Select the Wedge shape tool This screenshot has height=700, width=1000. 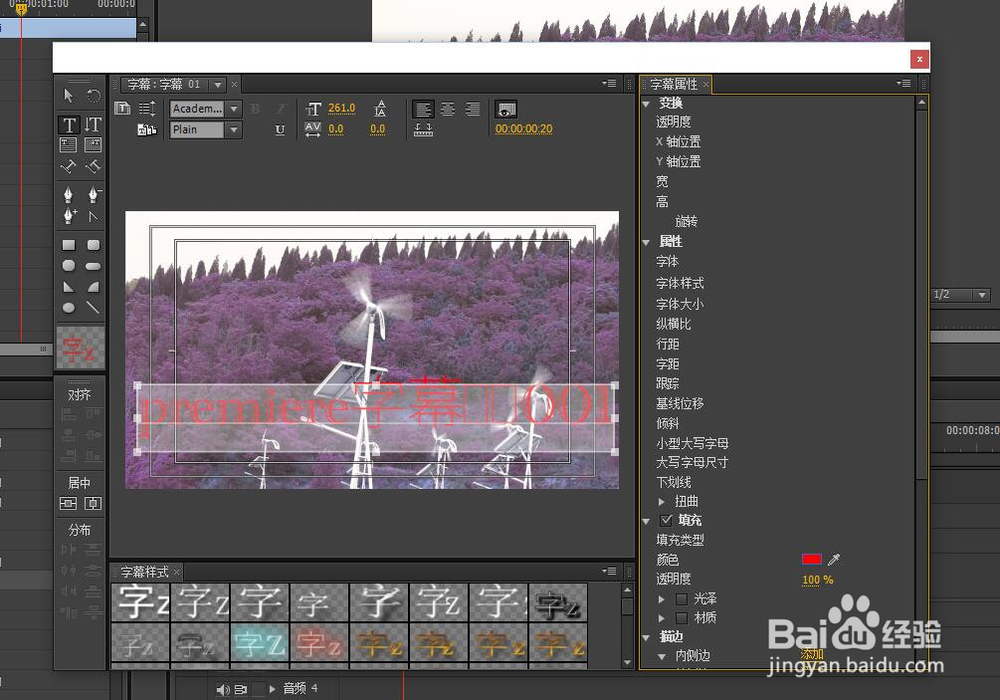69,287
